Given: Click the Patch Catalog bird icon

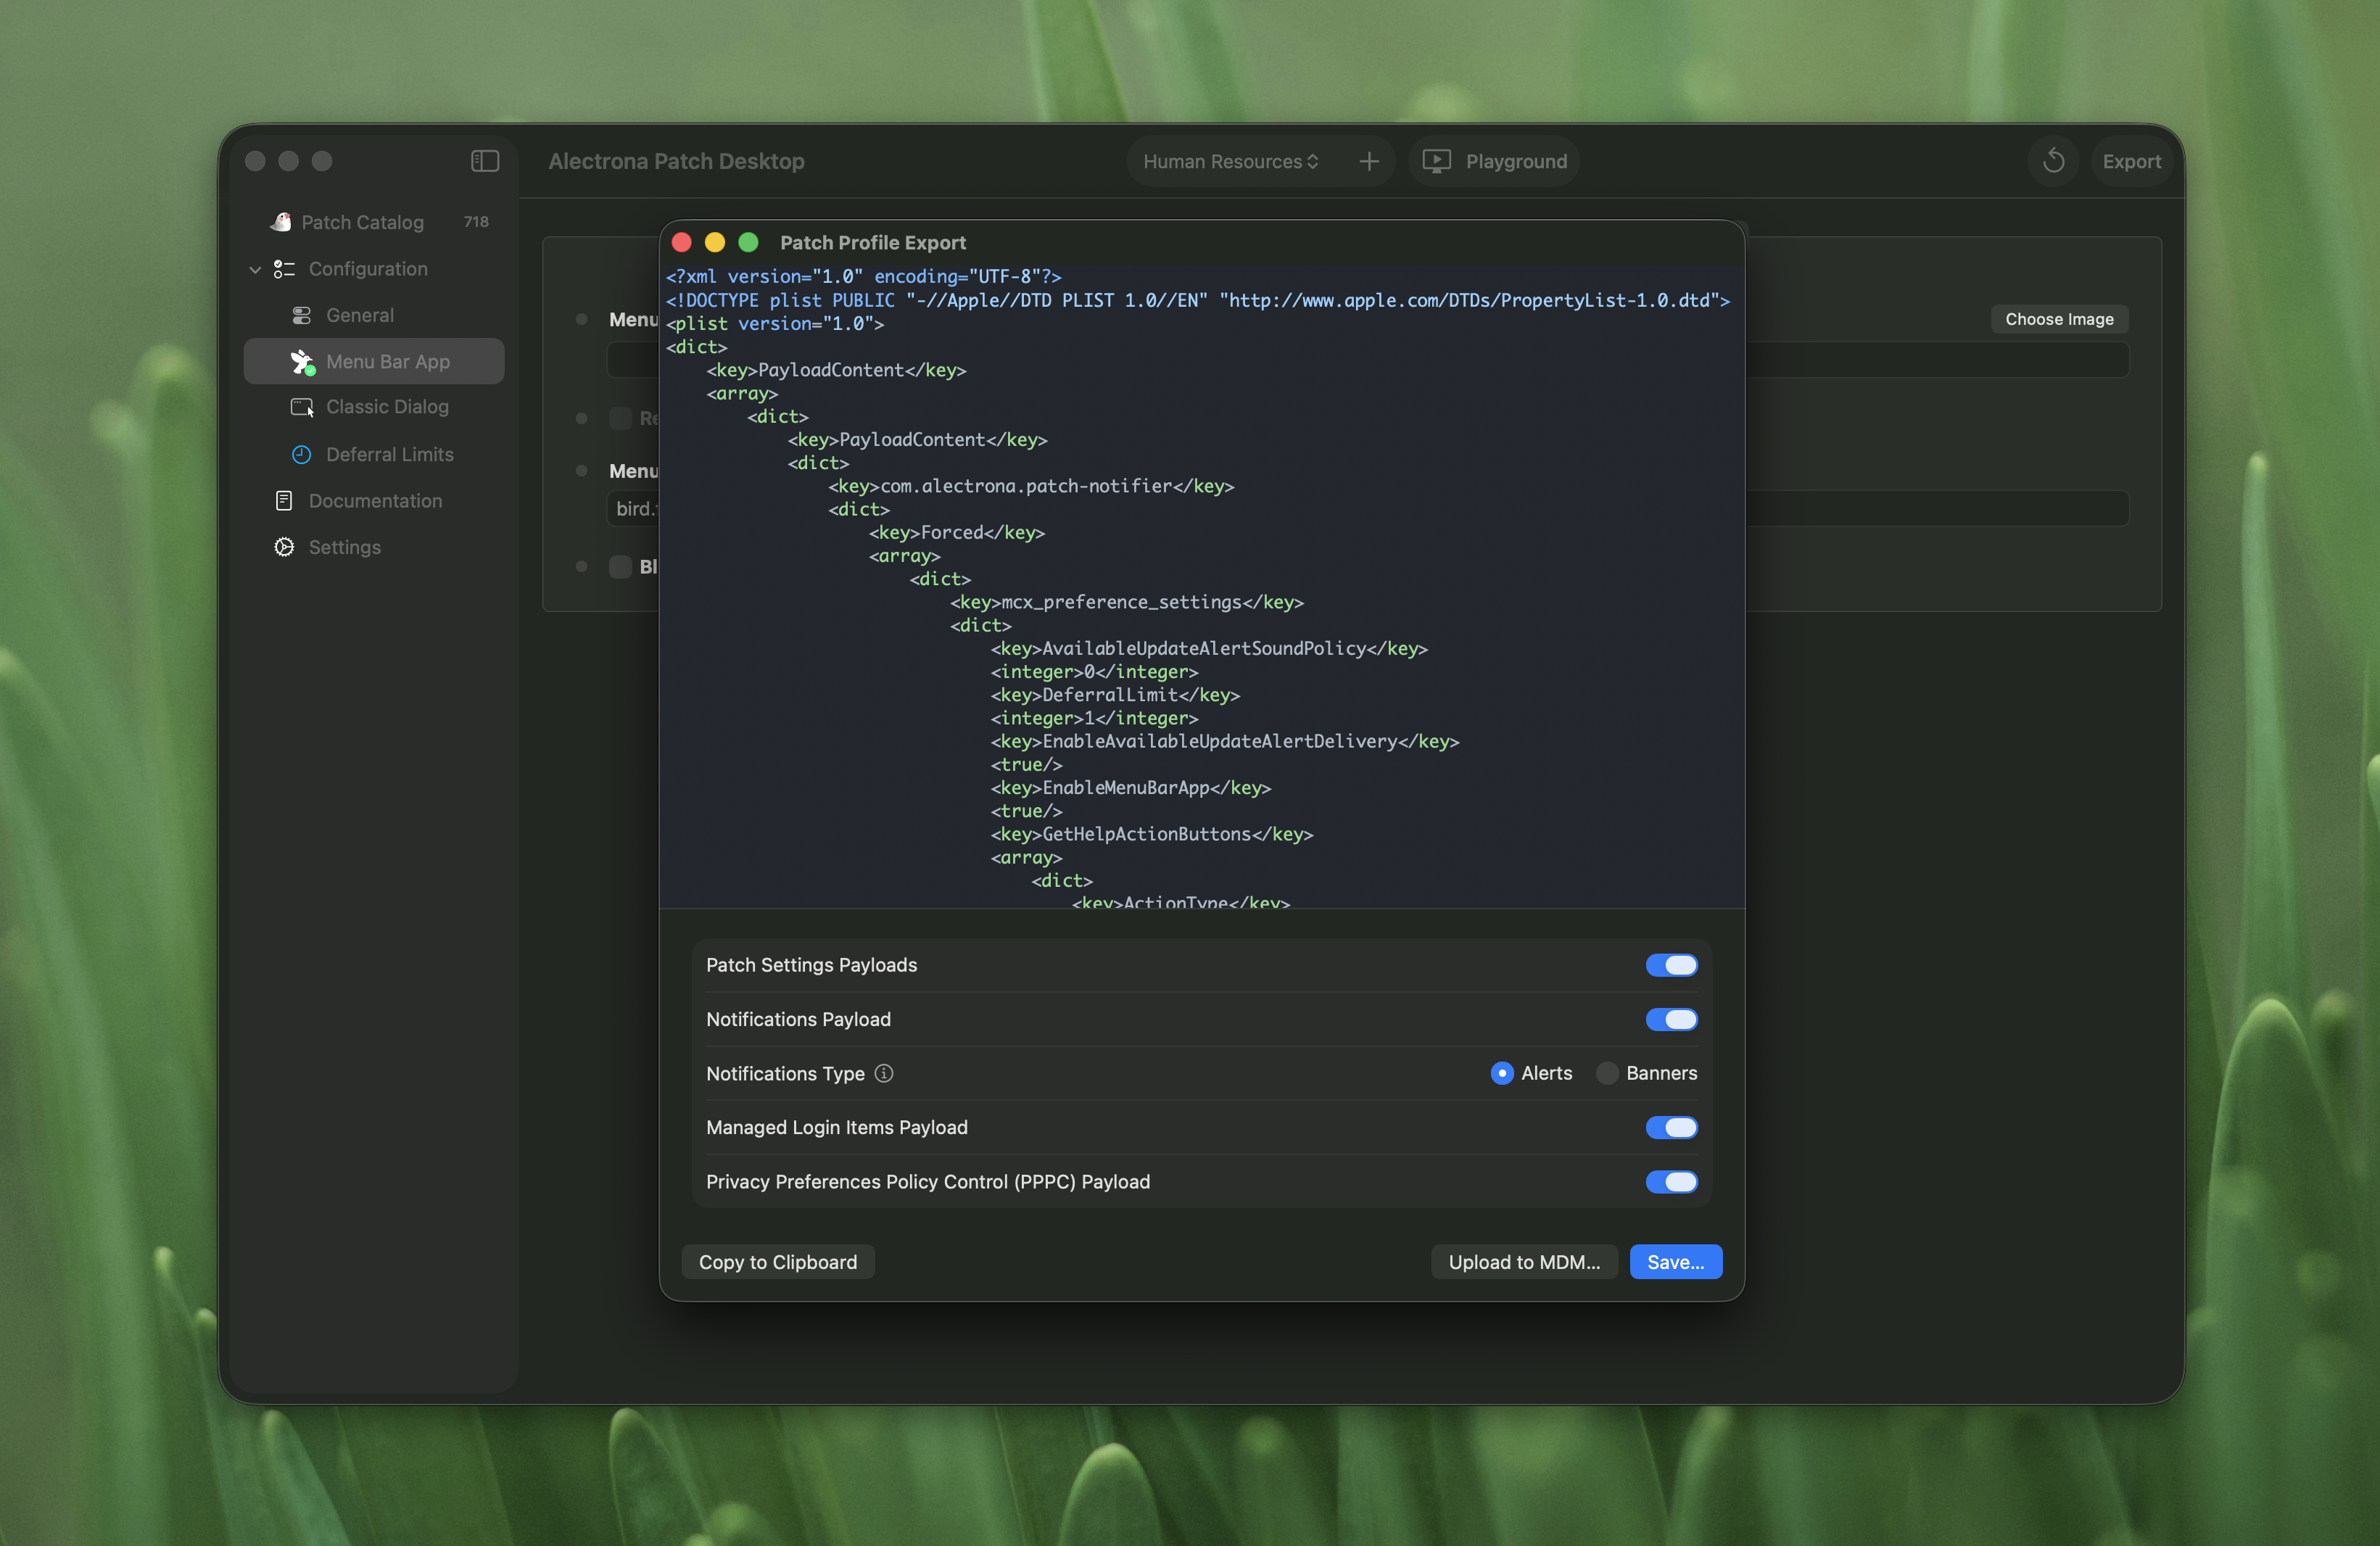Looking at the screenshot, I should coord(281,222).
